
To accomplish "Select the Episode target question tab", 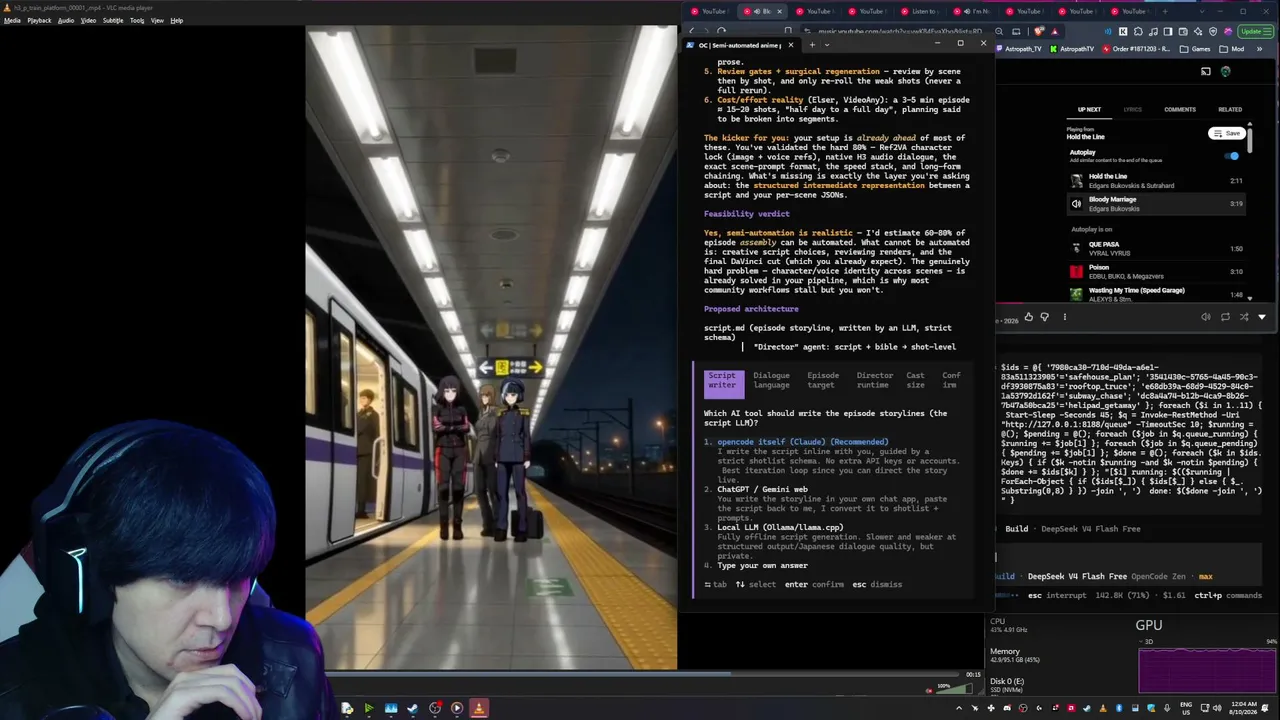I will [x=823, y=380].
